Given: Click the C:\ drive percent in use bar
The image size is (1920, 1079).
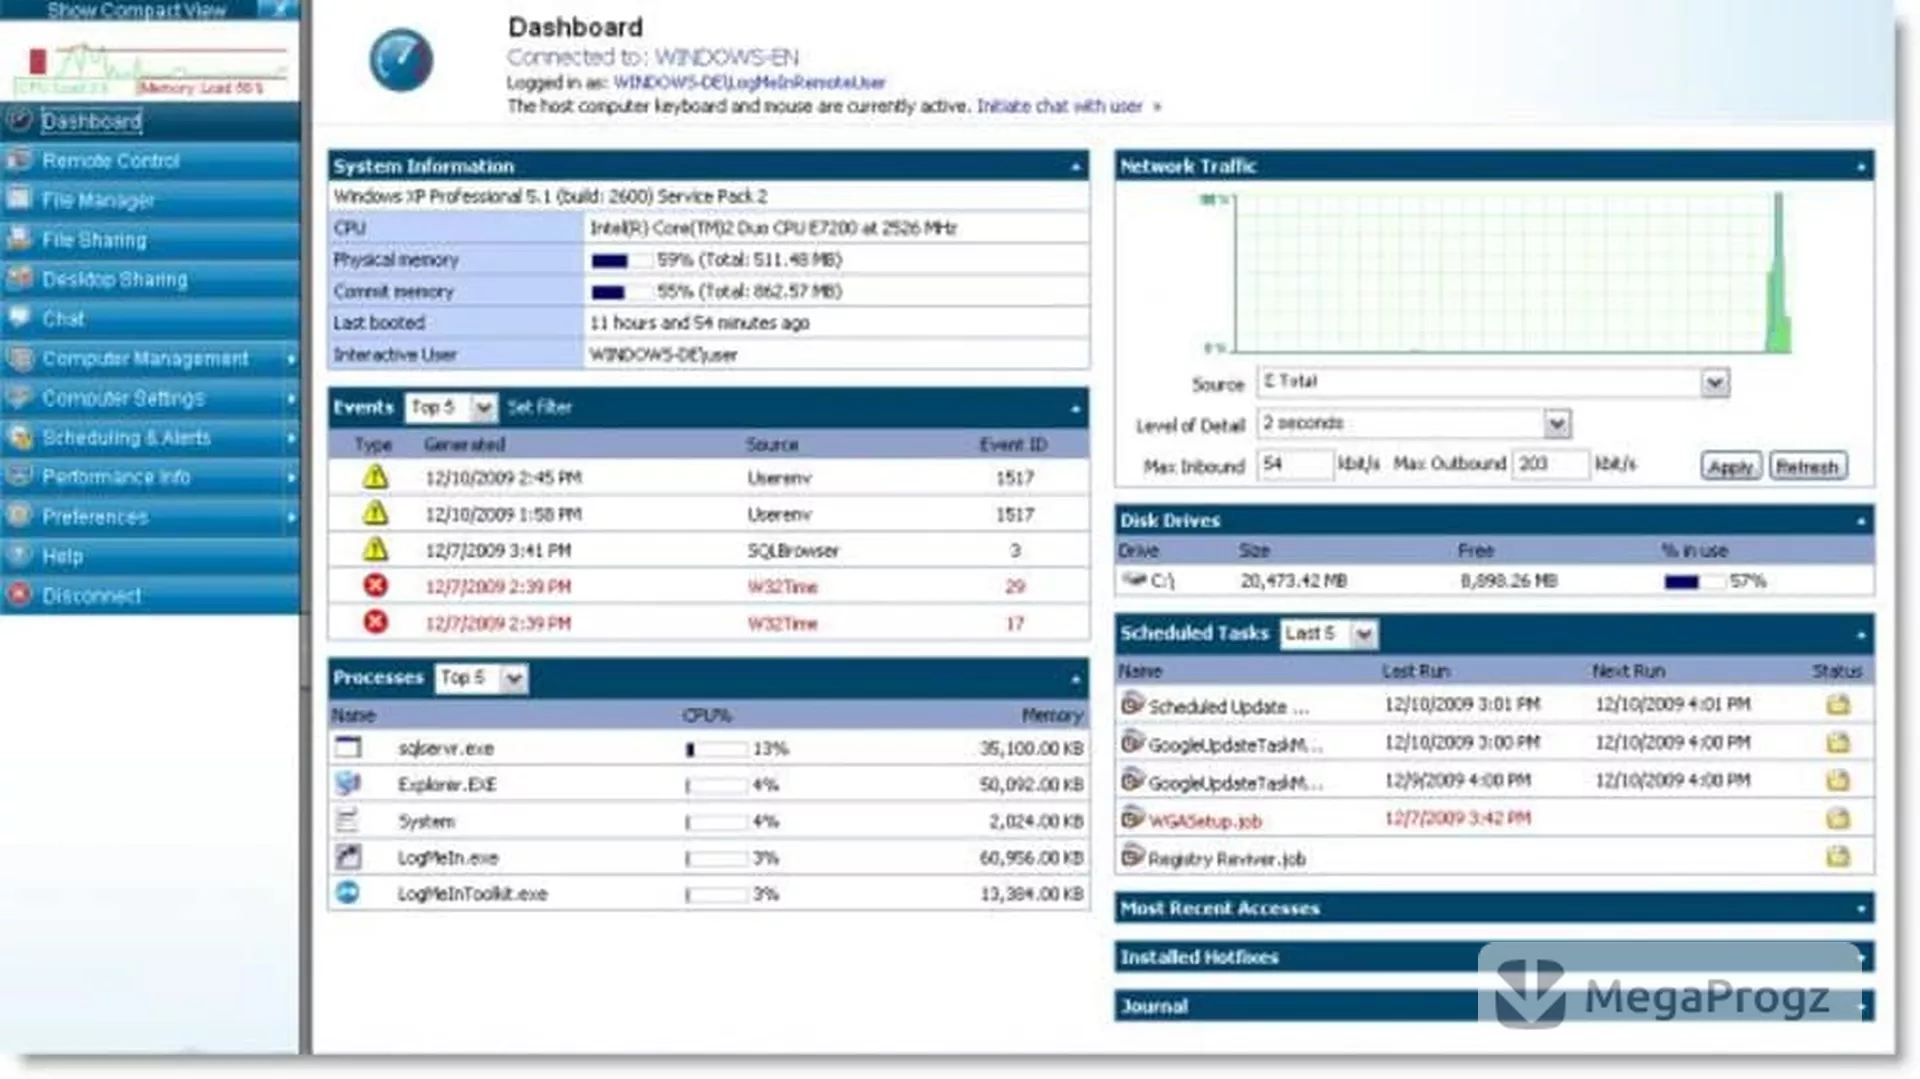Looking at the screenshot, I should click(1694, 581).
